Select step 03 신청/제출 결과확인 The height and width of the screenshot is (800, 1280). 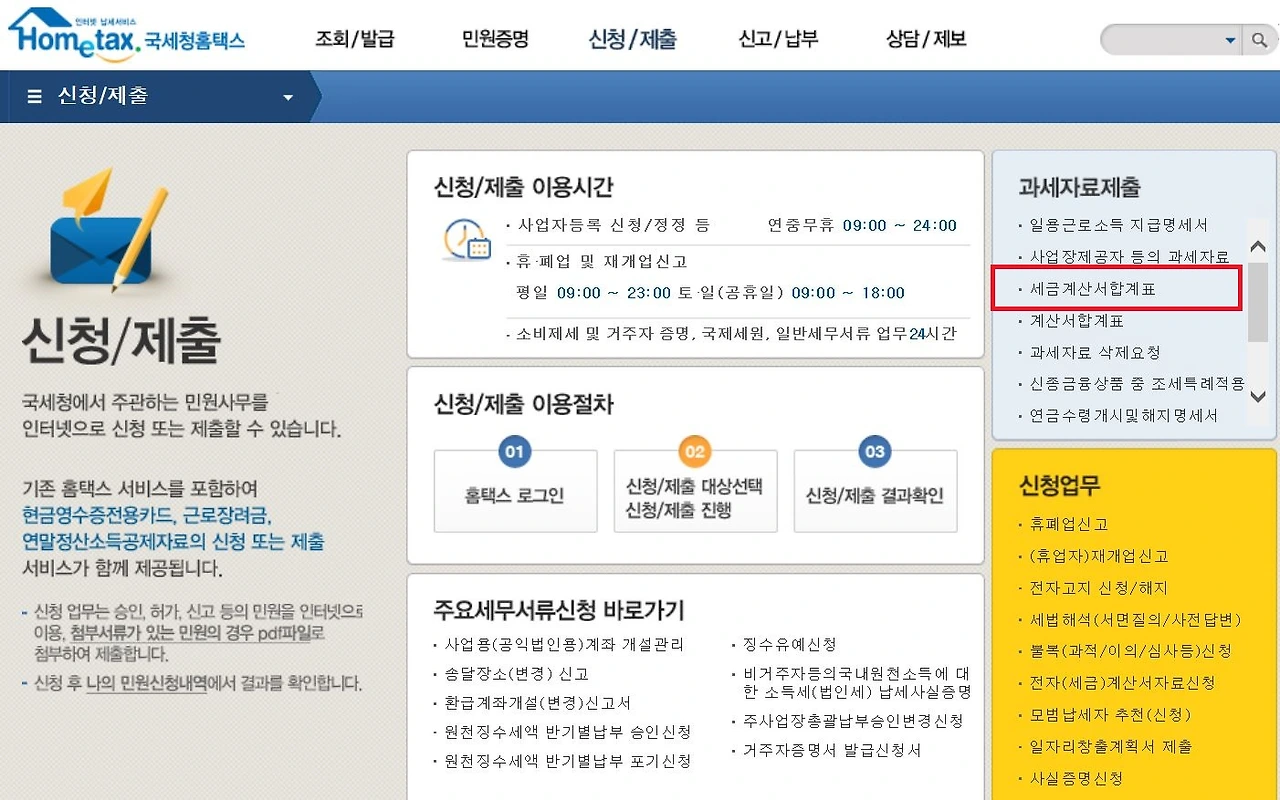tap(875, 491)
